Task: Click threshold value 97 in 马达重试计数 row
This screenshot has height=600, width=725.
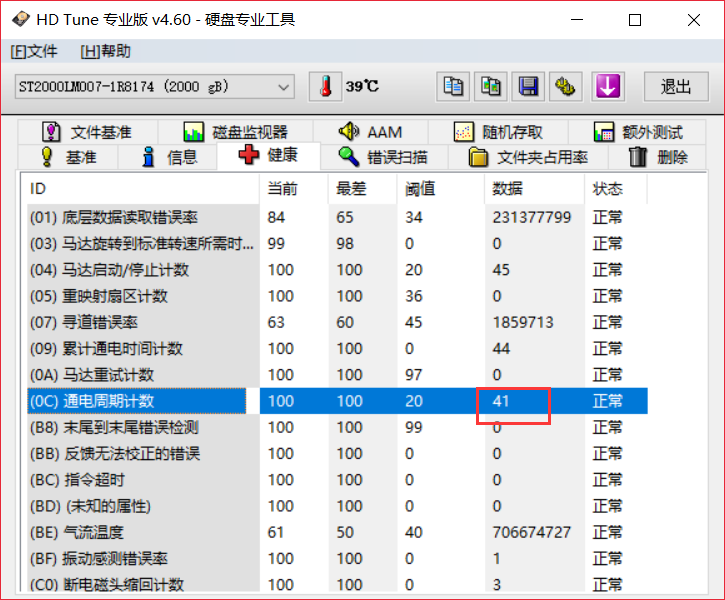Action: click(x=414, y=375)
